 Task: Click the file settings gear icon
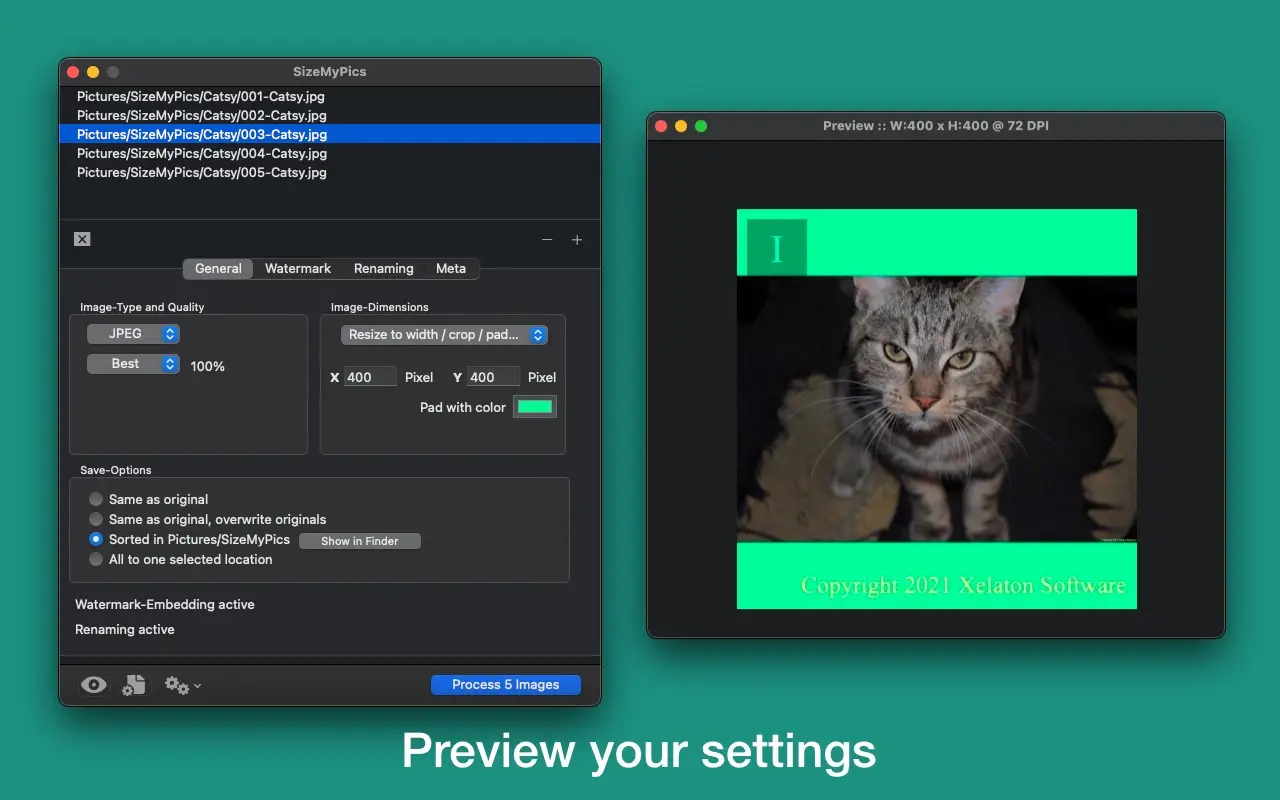[x=134, y=685]
